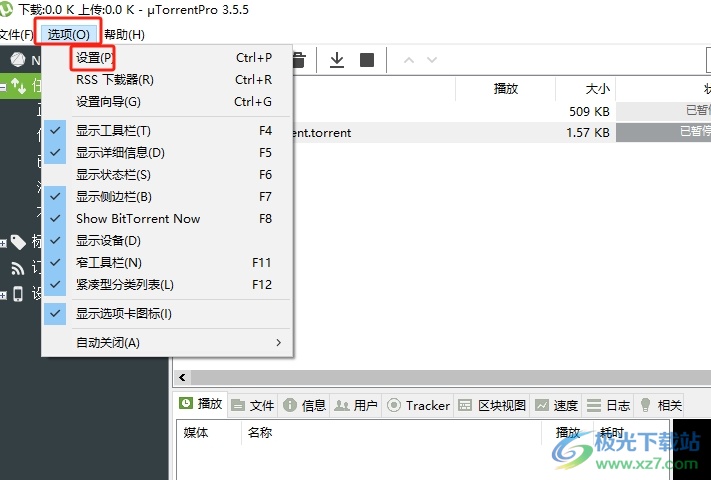Image resolution: width=711 pixels, height=480 pixels.
Task: Open RSS 下载器(R) menu entry
Action: [x=168, y=80]
